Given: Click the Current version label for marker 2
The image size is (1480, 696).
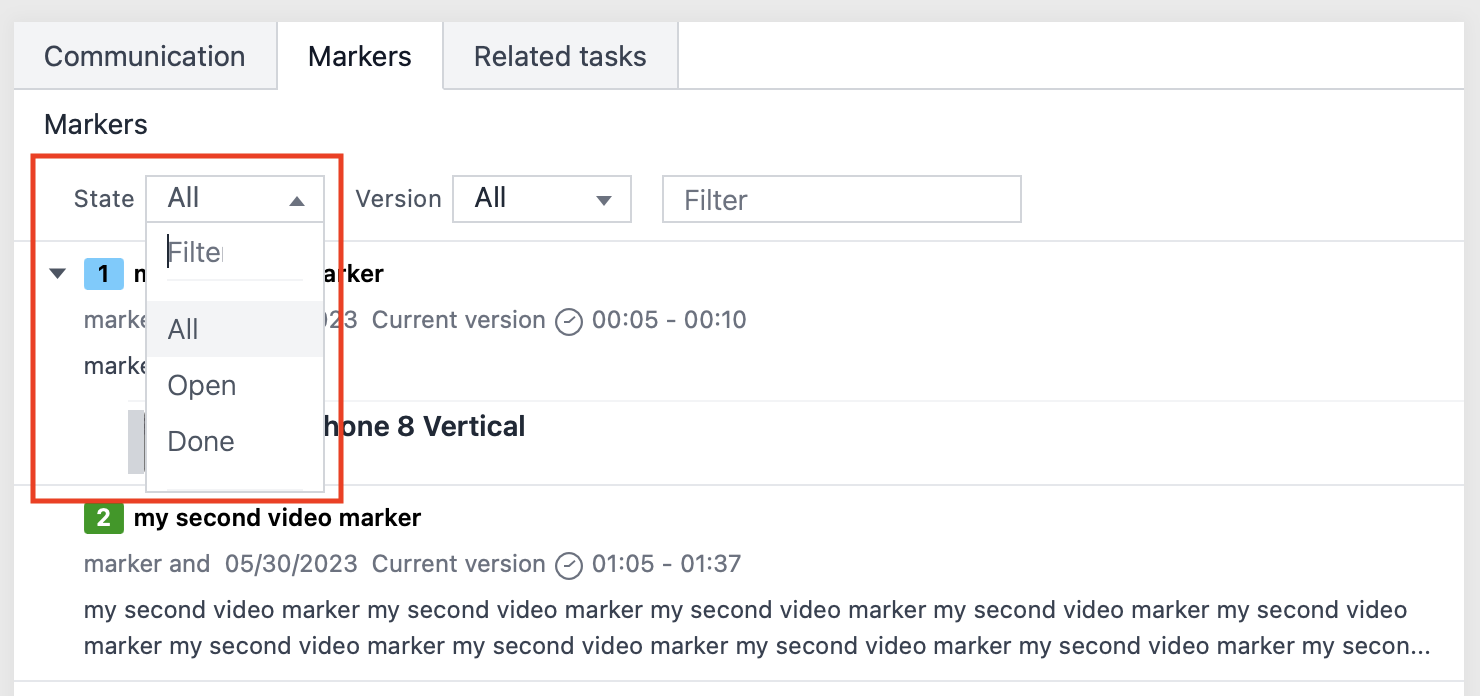Looking at the screenshot, I should click(x=458, y=563).
